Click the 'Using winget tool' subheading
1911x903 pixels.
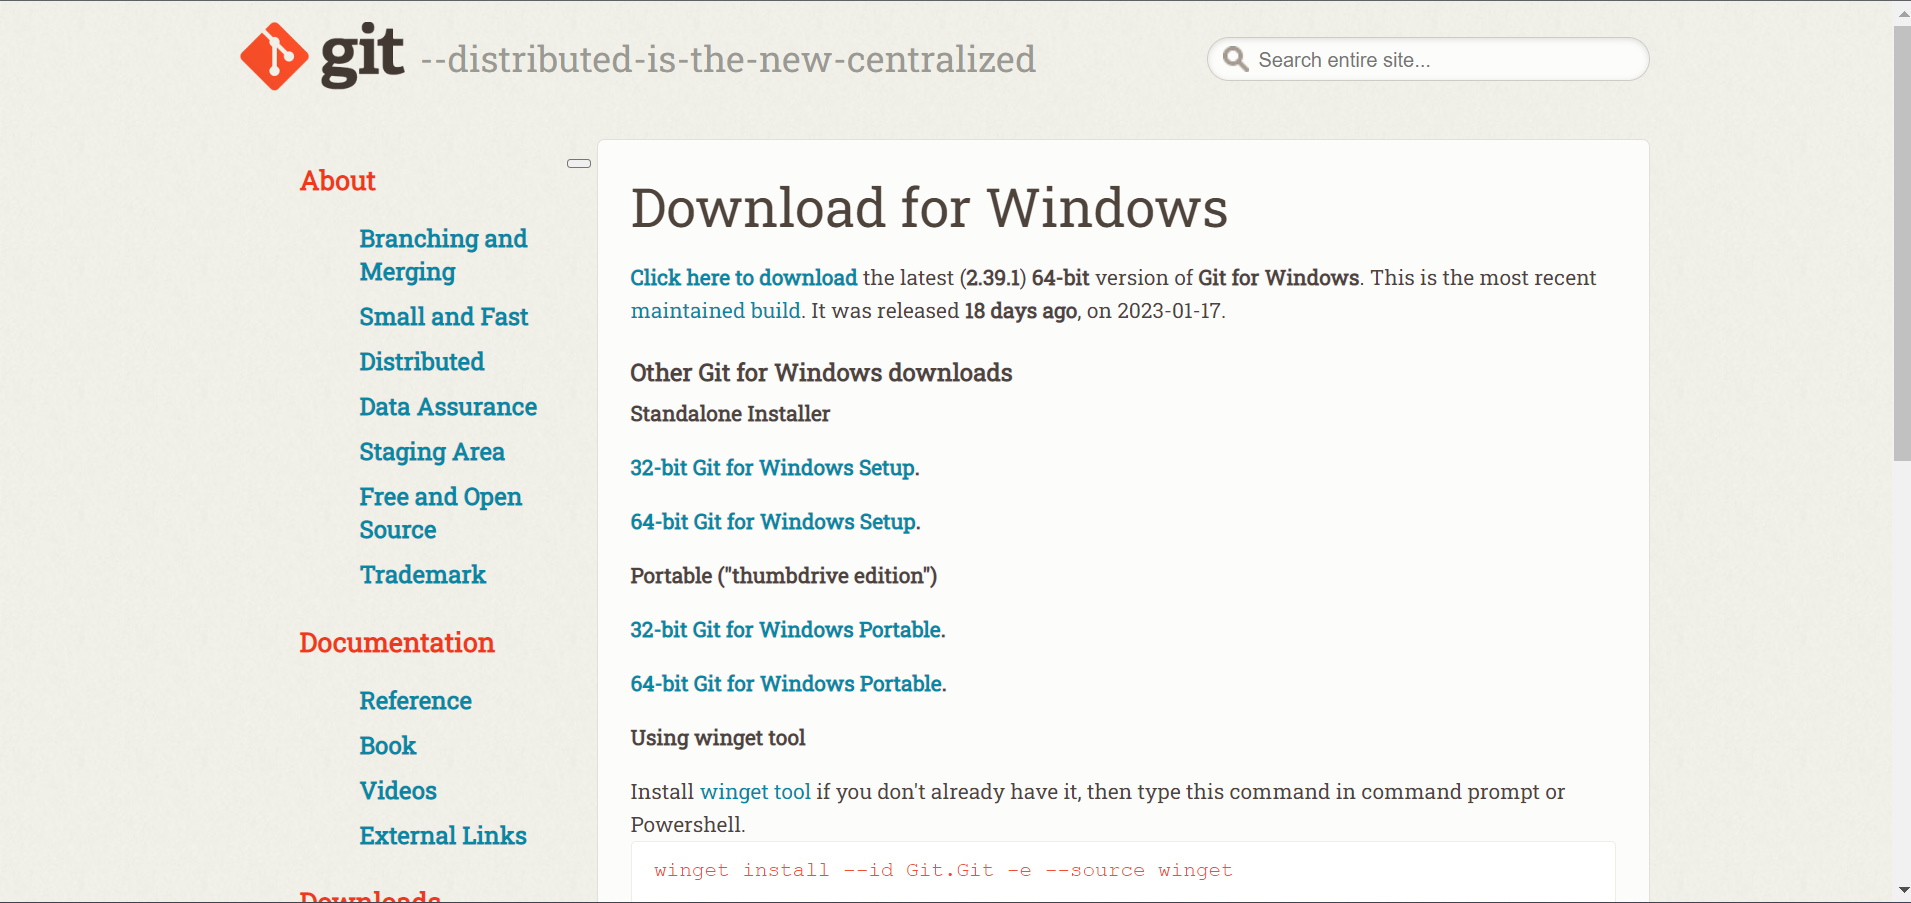pos(718,738)
